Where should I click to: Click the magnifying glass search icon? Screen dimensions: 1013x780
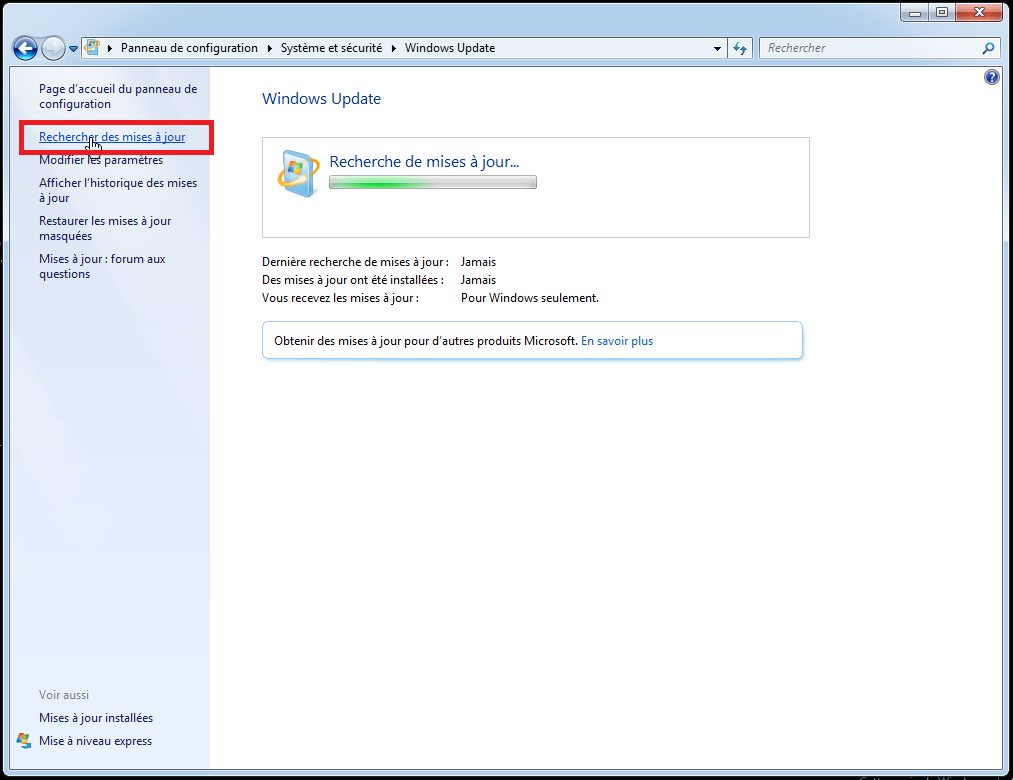point(988,48)
